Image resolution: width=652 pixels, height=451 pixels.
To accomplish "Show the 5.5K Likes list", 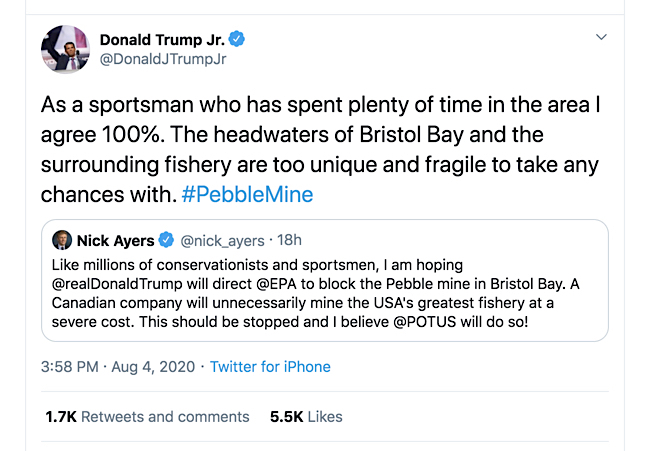I will click(x=306, y=416).
